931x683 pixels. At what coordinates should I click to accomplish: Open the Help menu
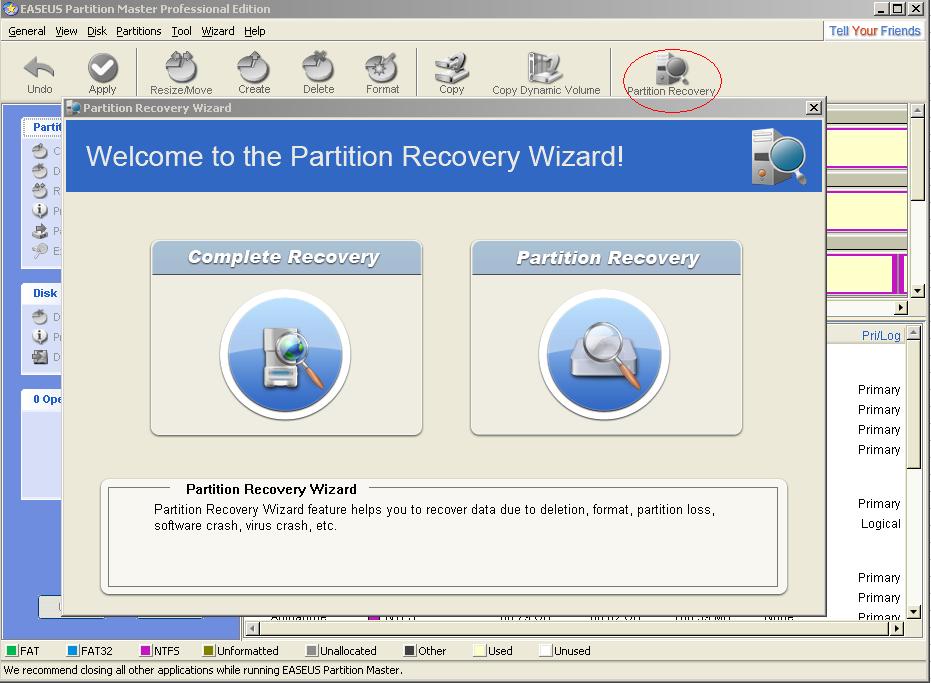(254, 31)
